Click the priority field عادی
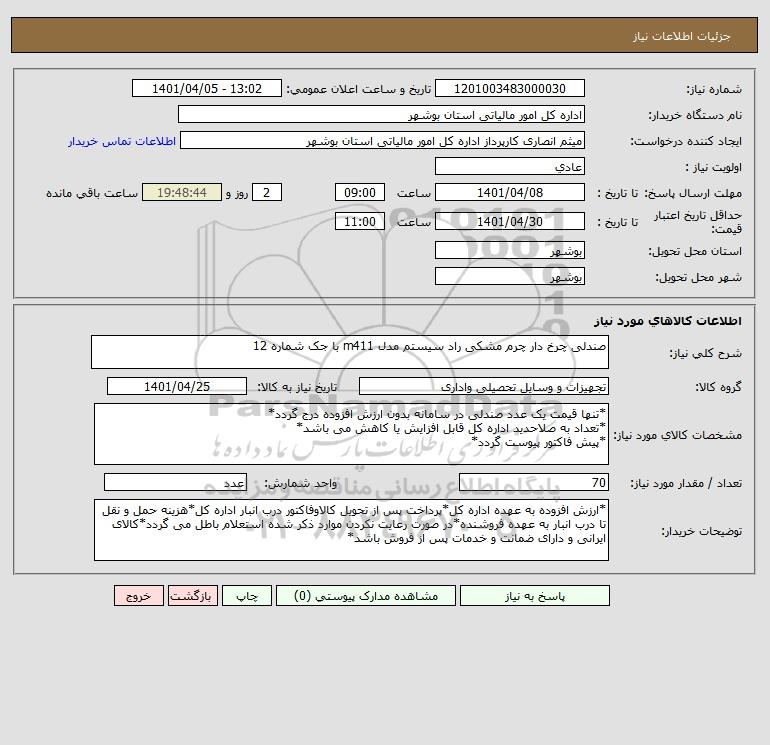 click(510, 166)
